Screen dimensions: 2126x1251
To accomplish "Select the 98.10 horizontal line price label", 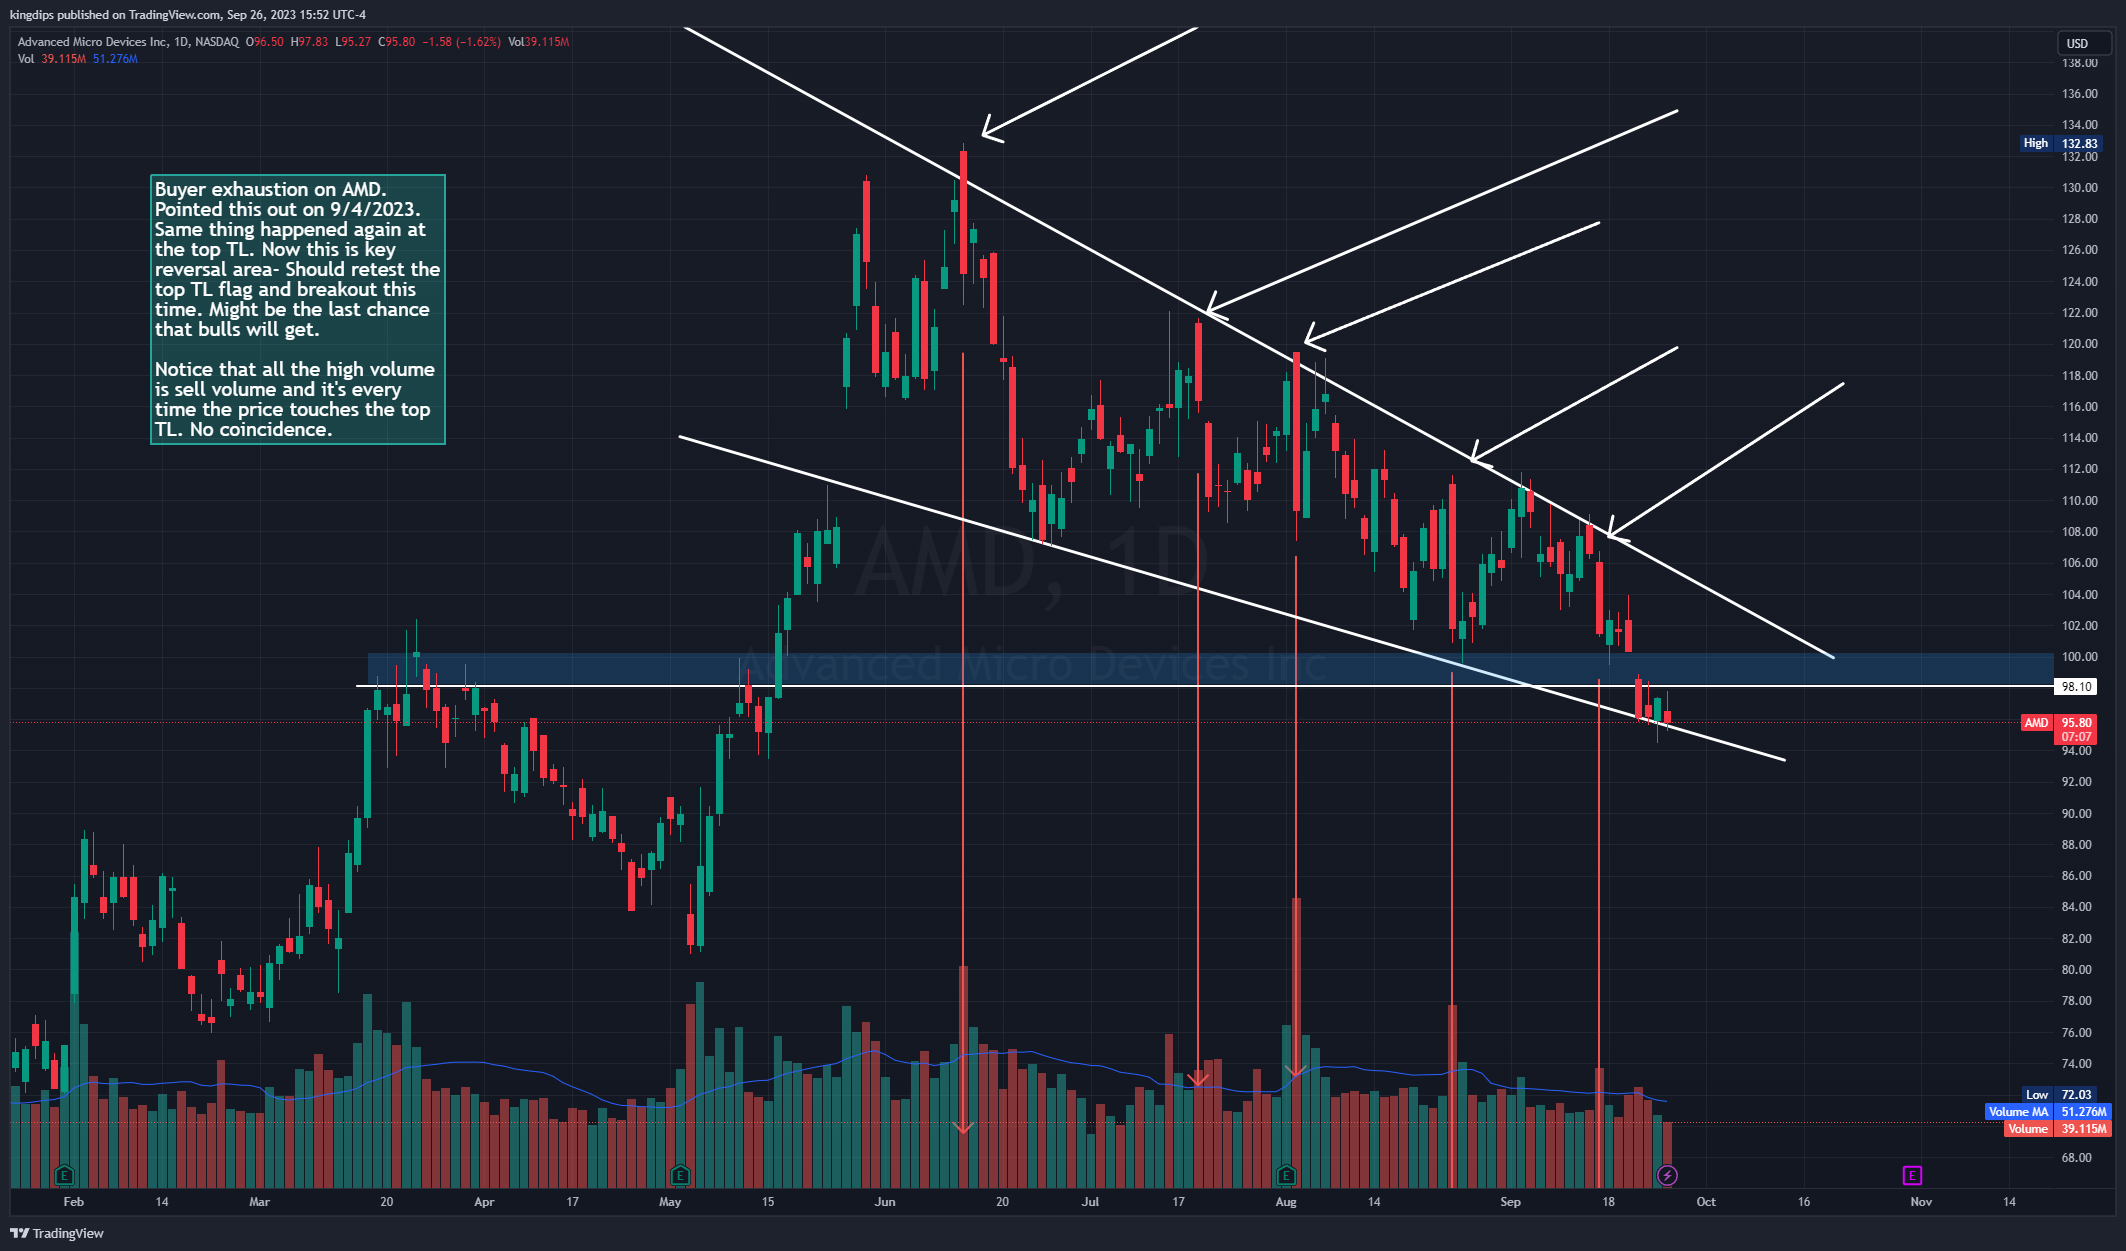I will 2075,686.
